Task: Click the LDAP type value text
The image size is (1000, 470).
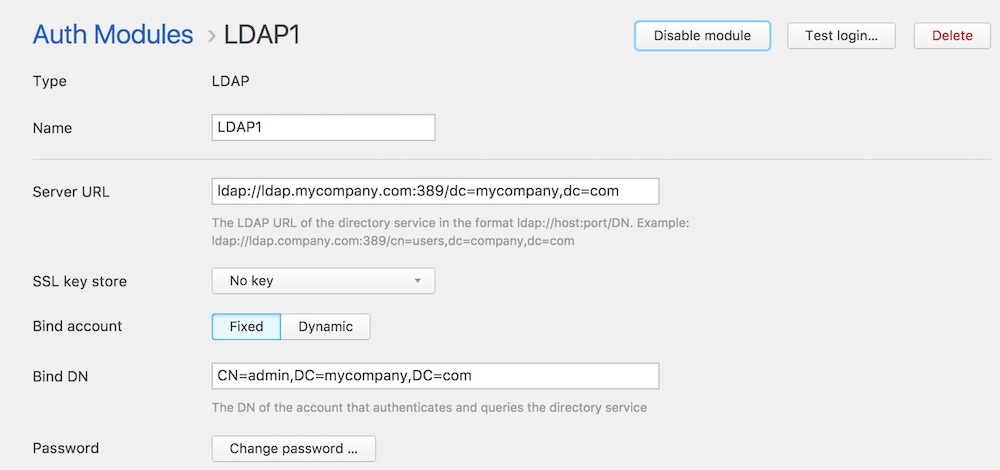Action: point(230,82)
